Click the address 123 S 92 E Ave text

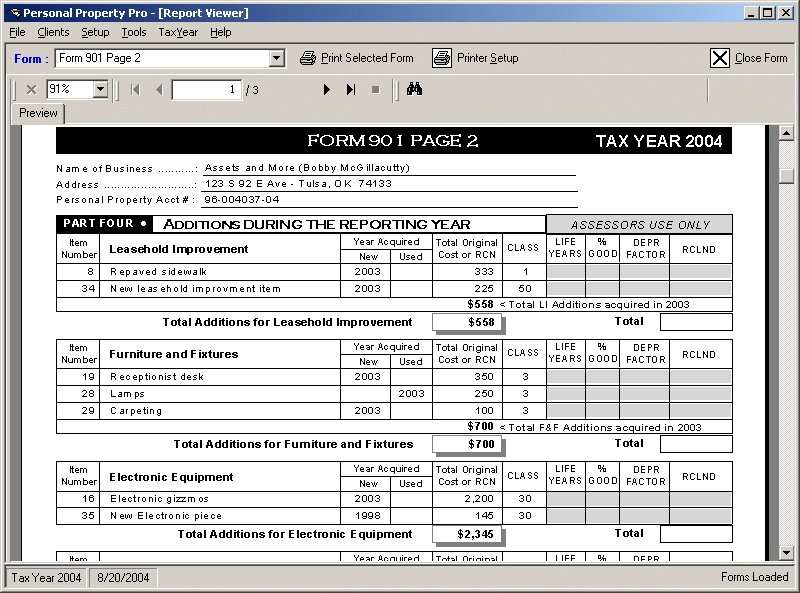298,184
